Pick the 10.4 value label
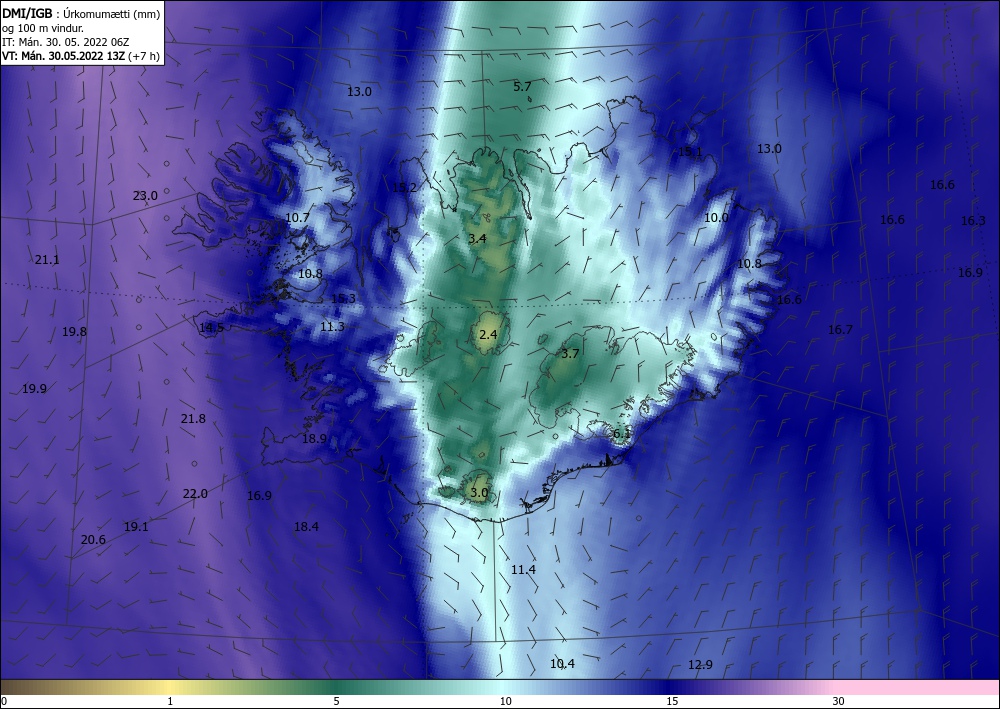Viewport: 1000px width, 709px height. click(x=562, y=664)
